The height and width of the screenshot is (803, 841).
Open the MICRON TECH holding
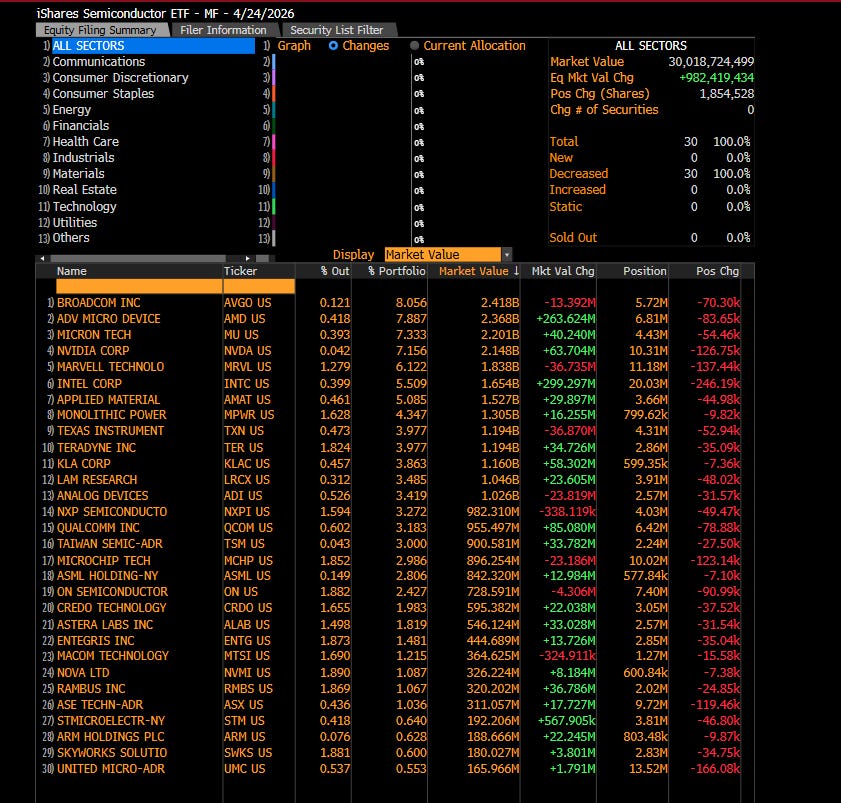(x=94, y=335)
